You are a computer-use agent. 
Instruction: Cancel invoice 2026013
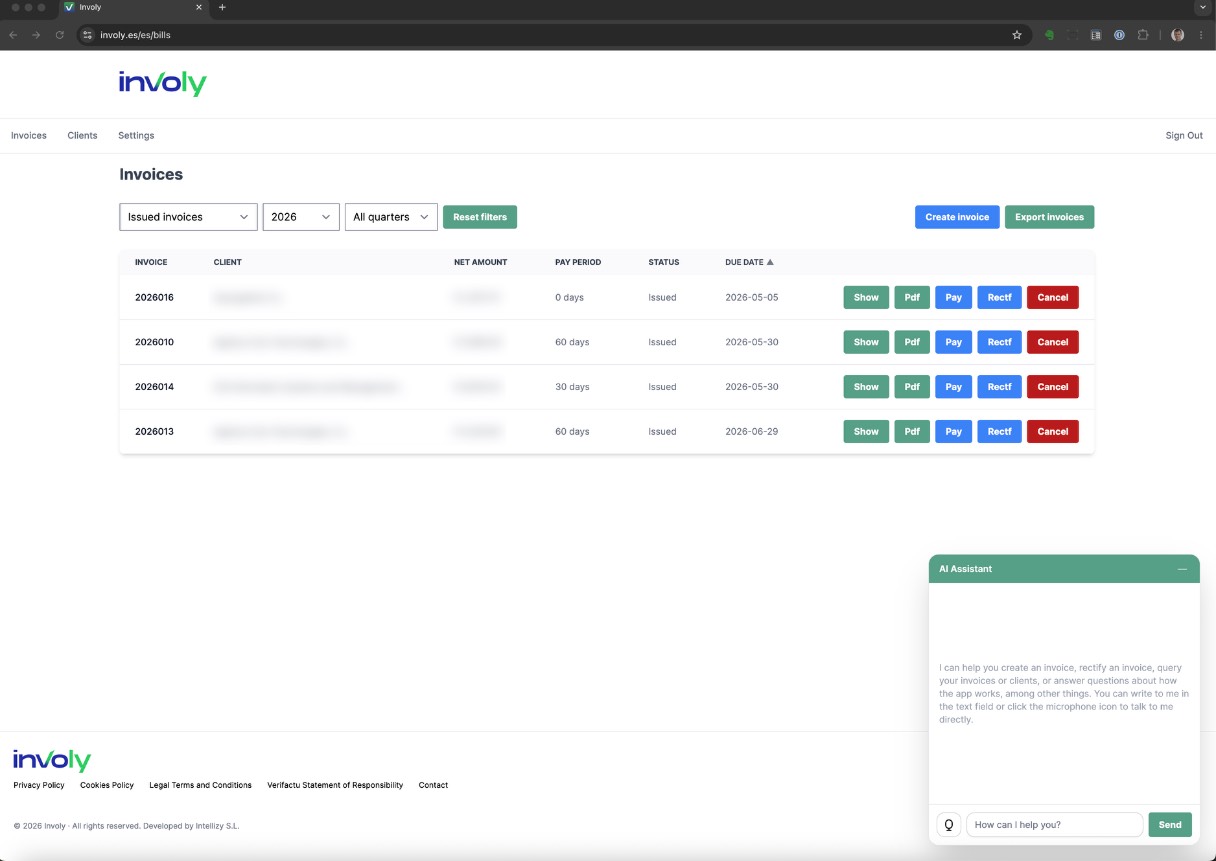(1053, 432)
